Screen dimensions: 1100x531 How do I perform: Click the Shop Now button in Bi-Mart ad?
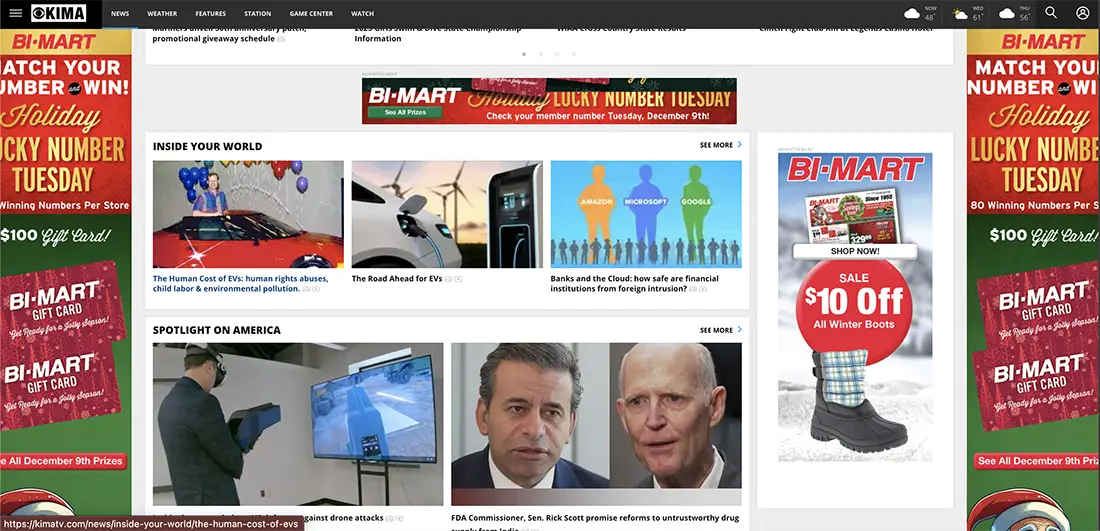(x=854, y=251)
